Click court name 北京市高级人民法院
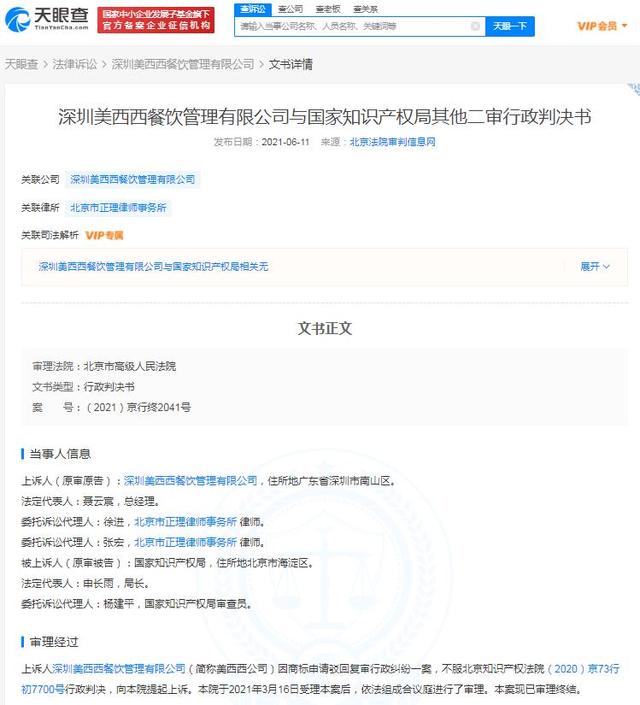The height and width of the screenshot is (705, 640). (x=130, y=366)
